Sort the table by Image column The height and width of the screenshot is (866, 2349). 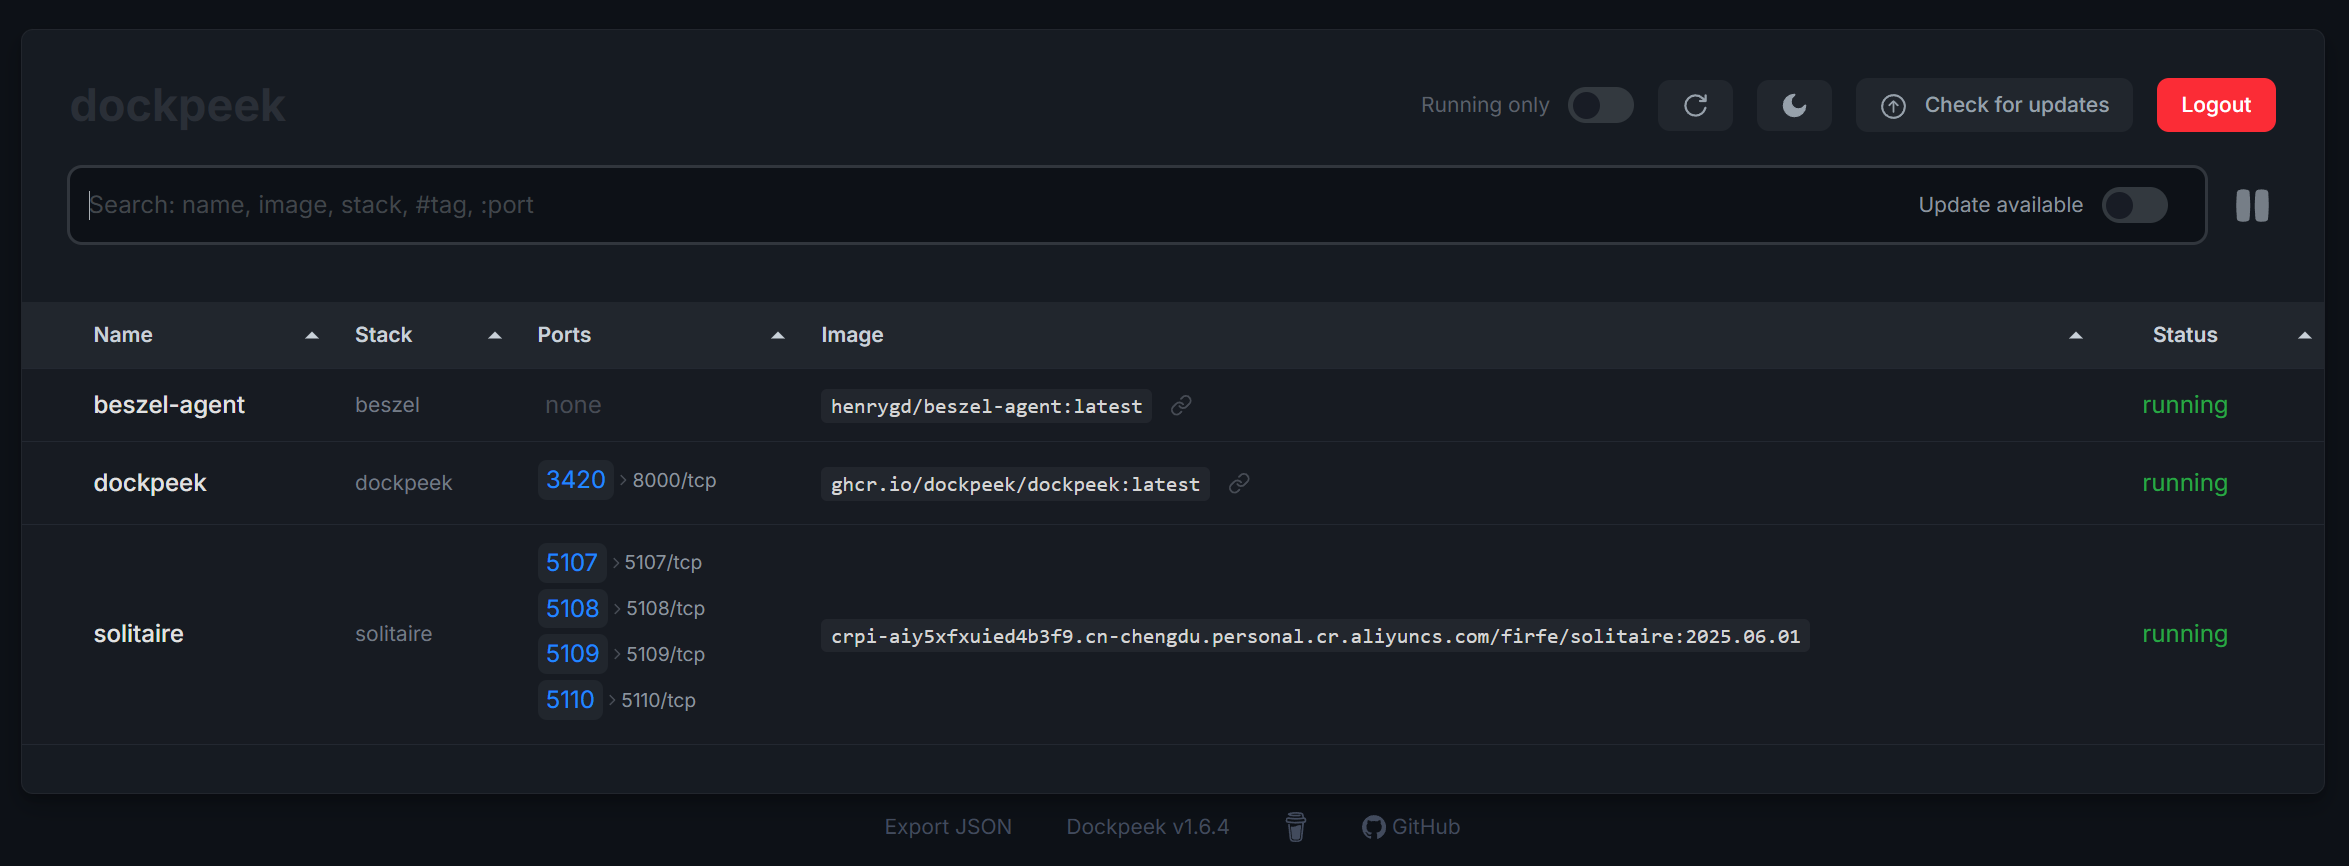point(852,335)
